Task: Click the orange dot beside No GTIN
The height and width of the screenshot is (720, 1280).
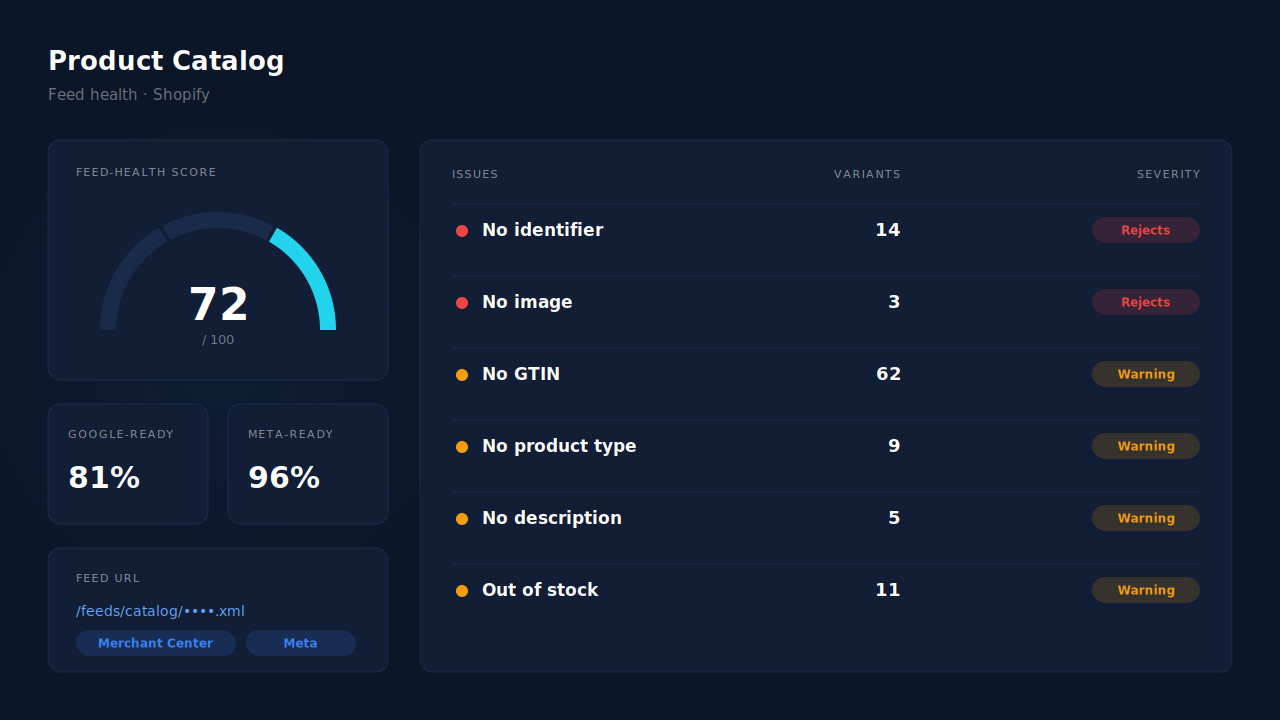Action: point(462,375)
